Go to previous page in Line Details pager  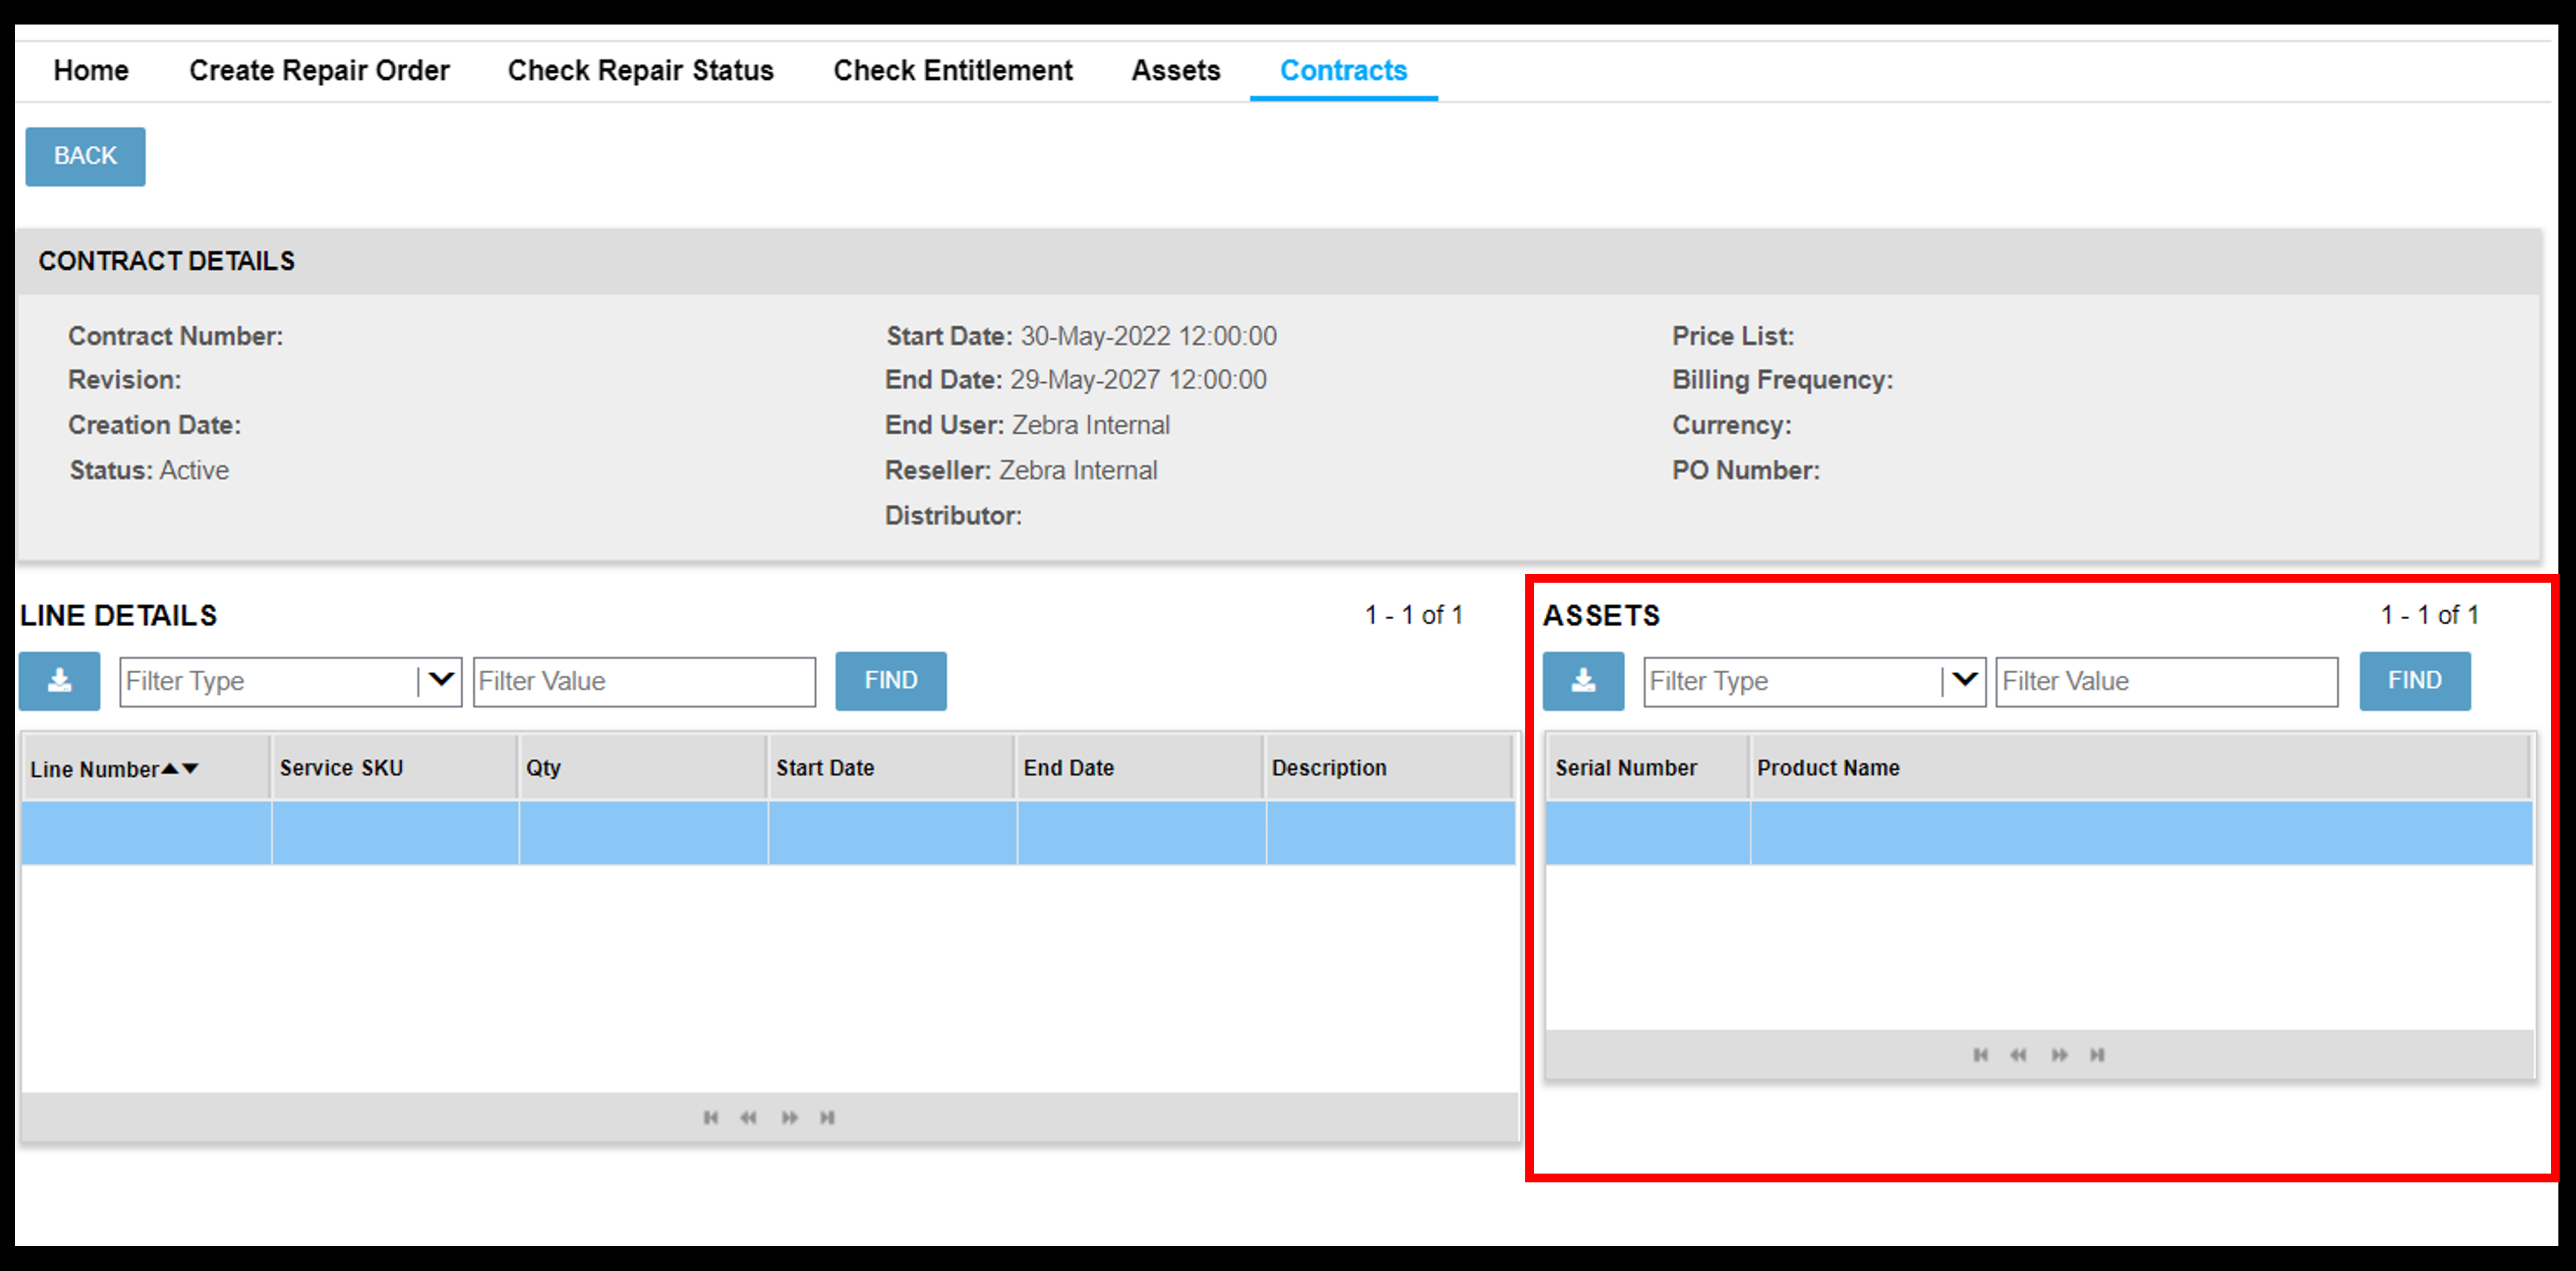pos(748,1117)
